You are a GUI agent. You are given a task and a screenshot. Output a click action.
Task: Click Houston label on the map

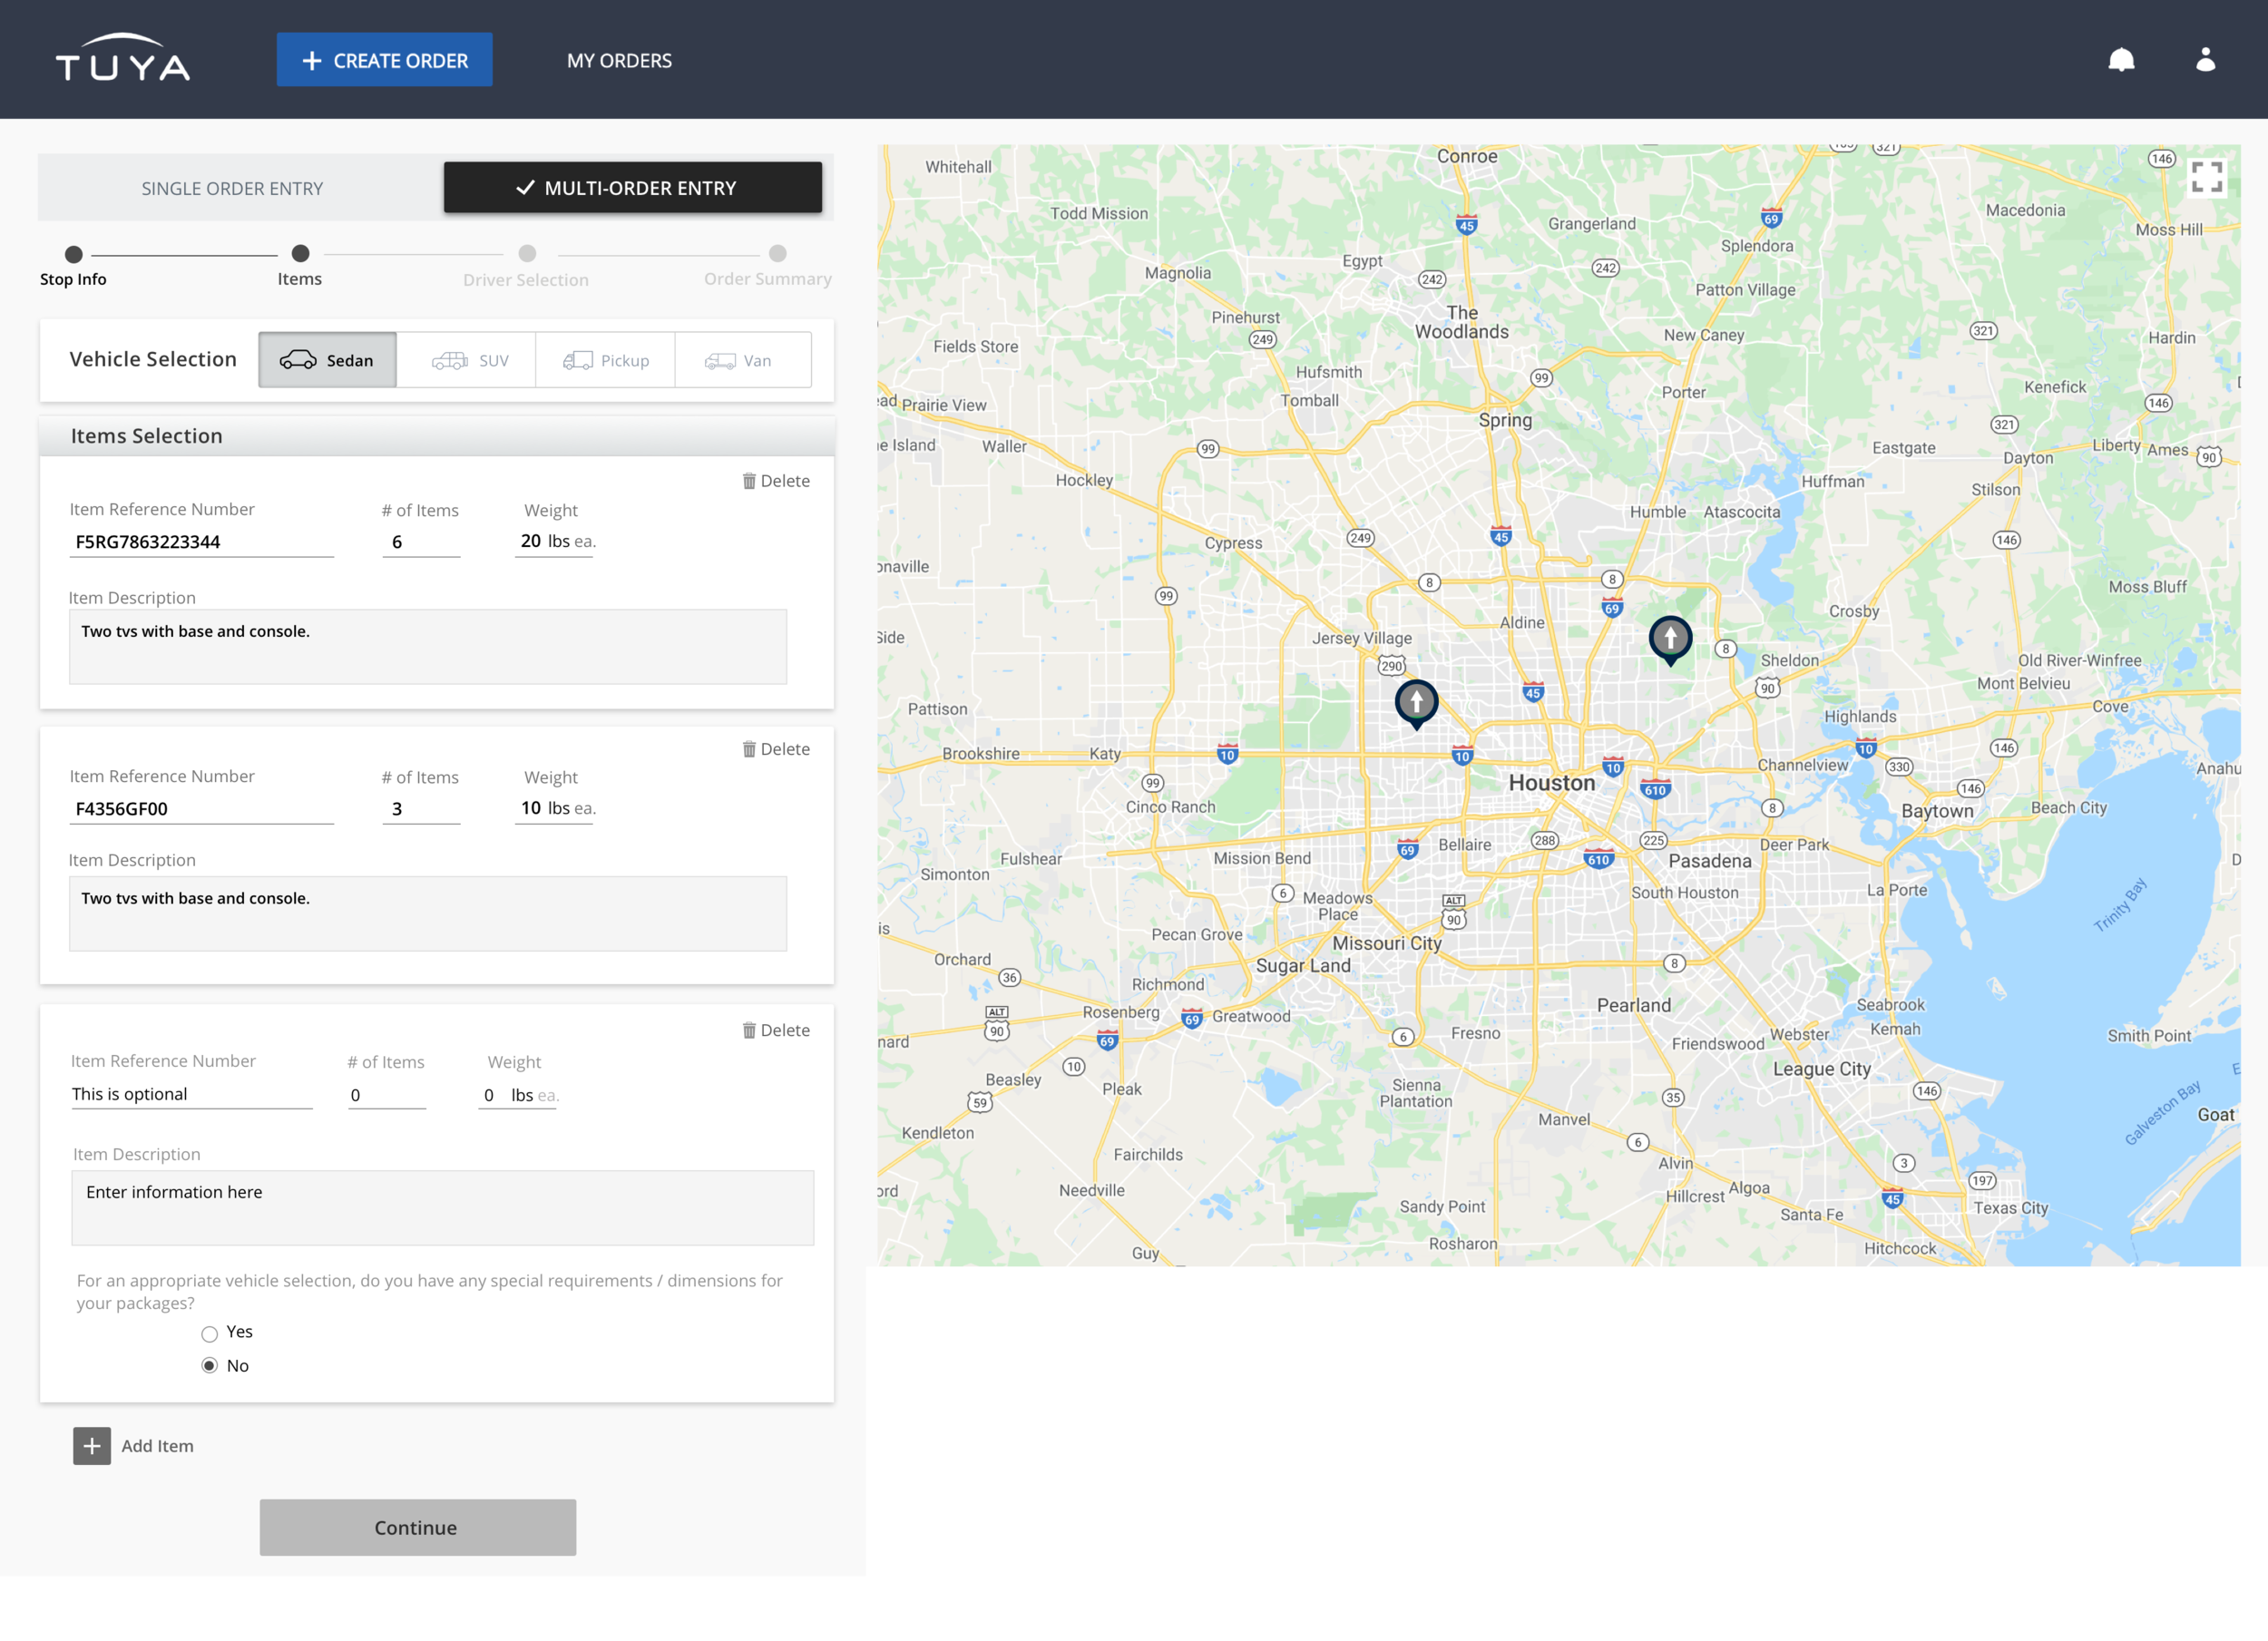click(x=1551, y=783)
